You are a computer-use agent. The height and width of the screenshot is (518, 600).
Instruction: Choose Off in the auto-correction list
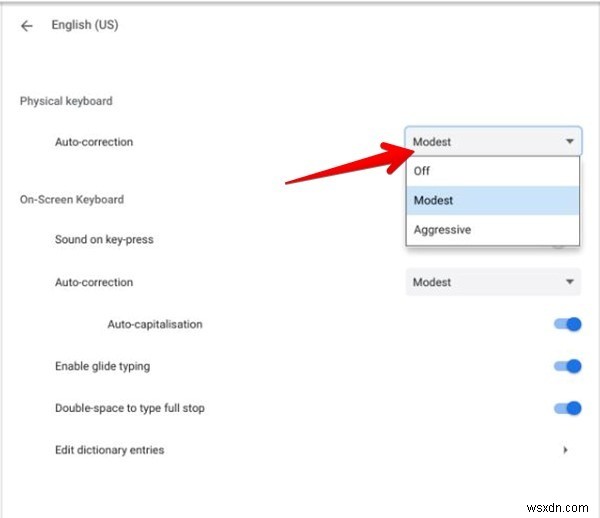(x=493, y=171)
